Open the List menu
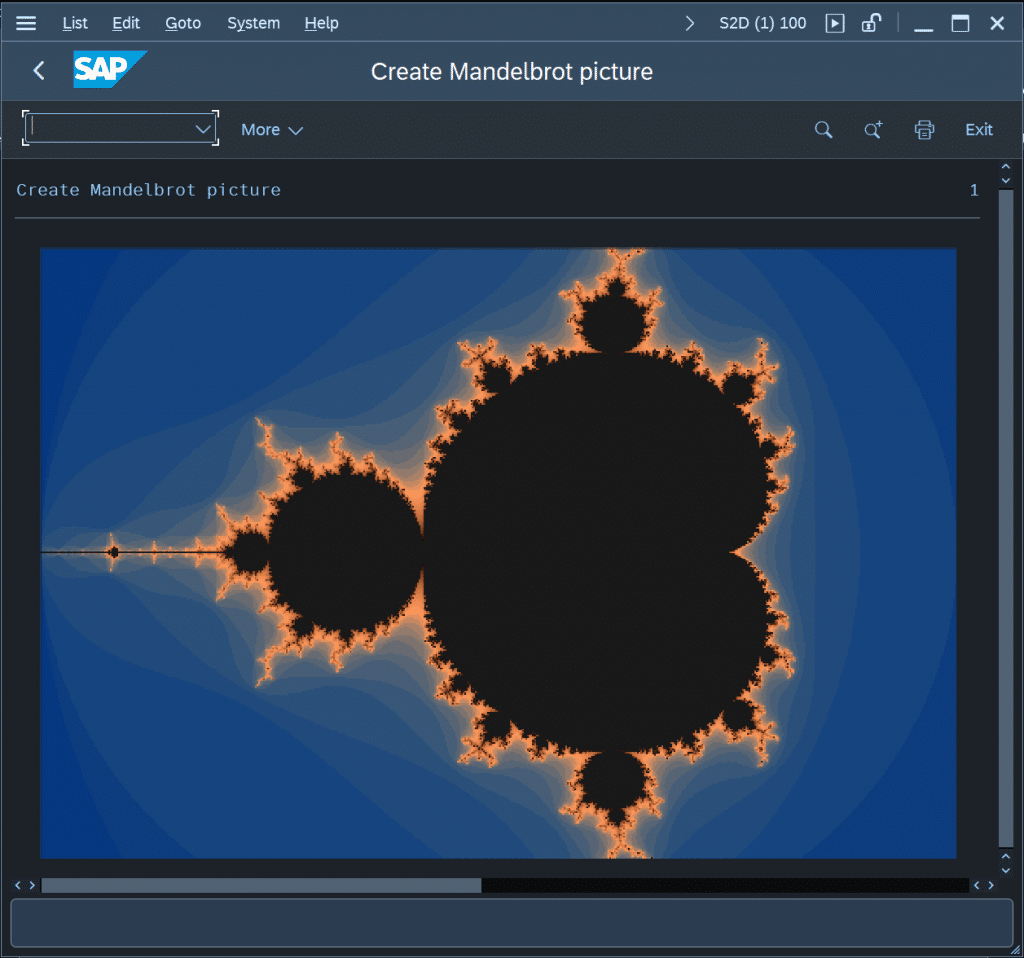1024x958 pixels. tap(75, 22)
